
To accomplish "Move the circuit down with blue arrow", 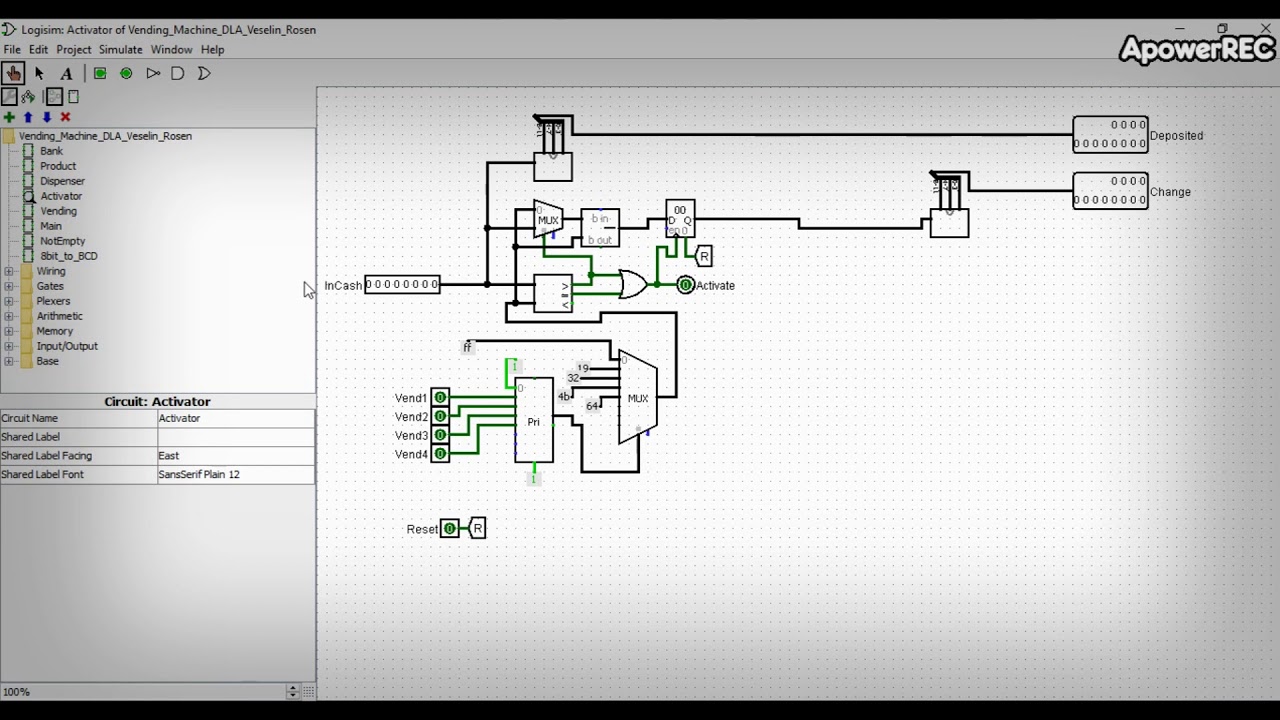I will [46, 117].
